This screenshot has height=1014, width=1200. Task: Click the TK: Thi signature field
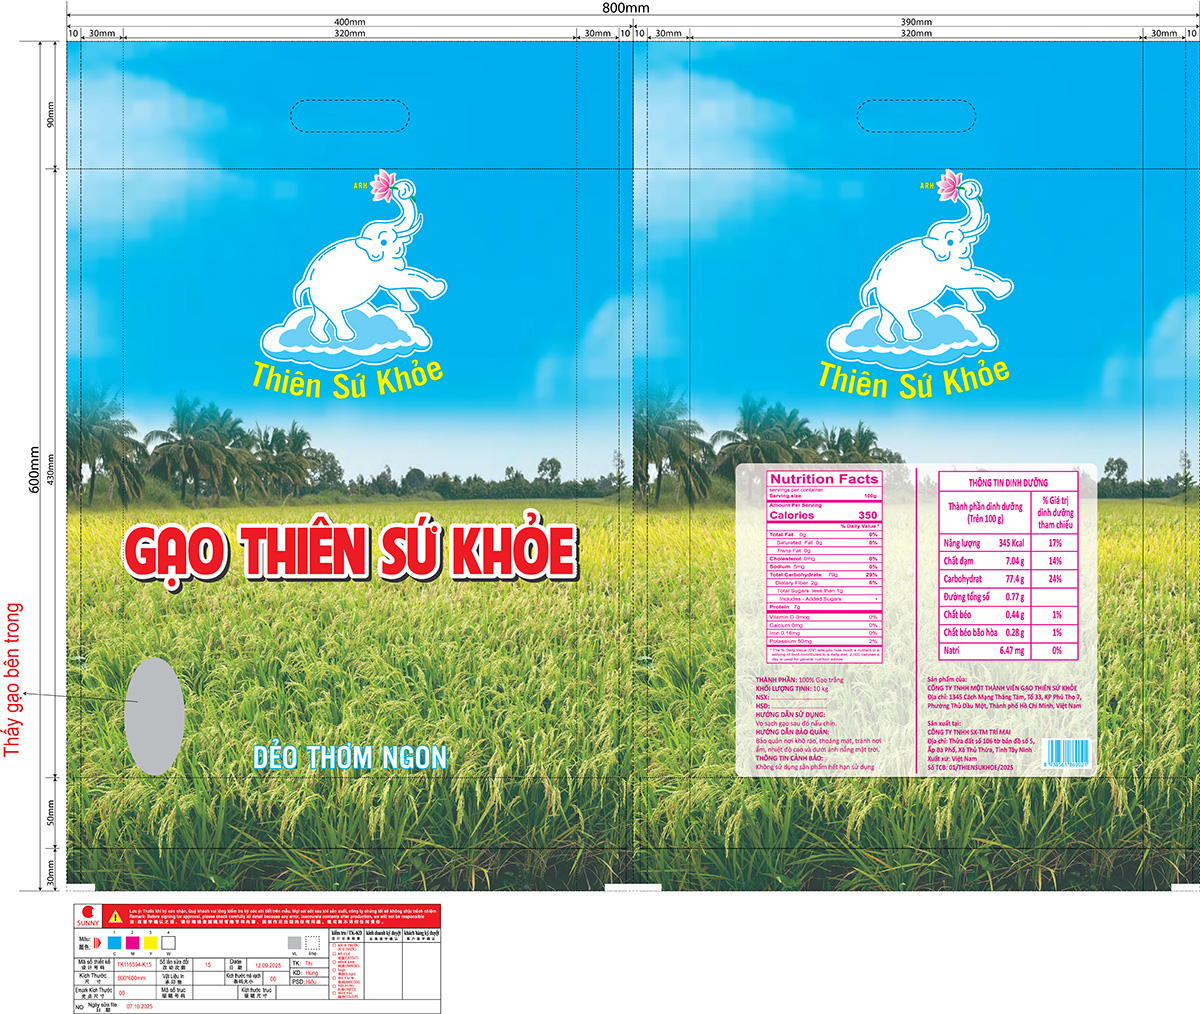[302, 963]
